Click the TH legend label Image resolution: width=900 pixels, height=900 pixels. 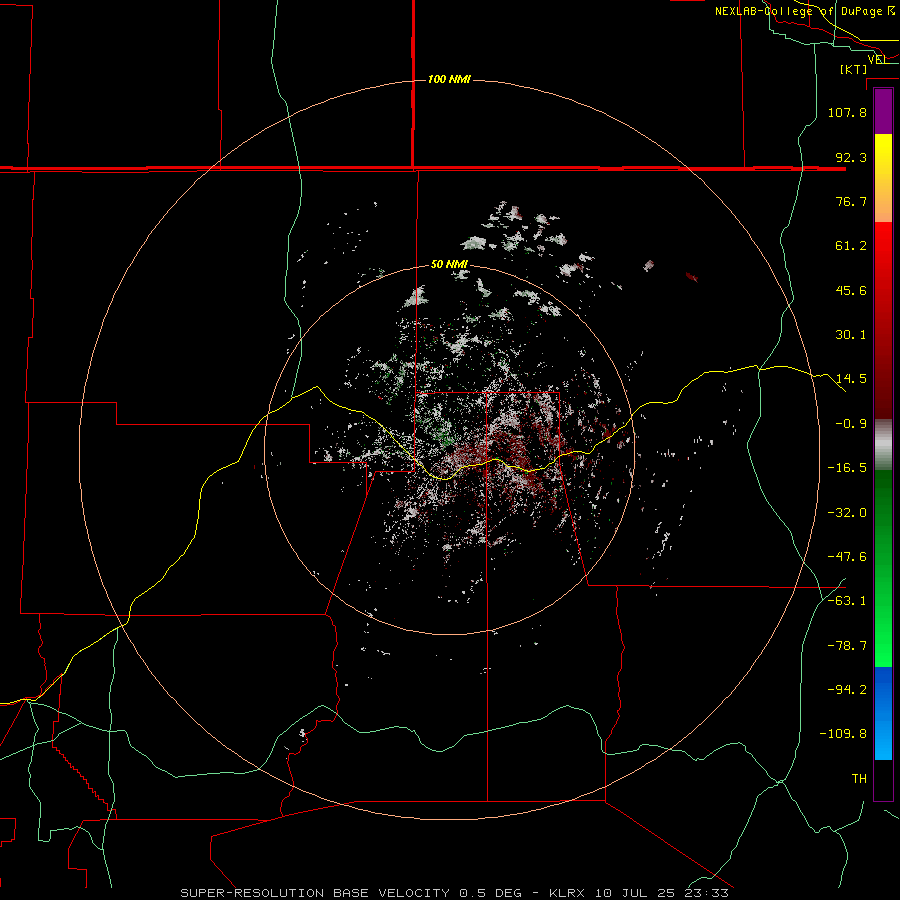point(859,779)
